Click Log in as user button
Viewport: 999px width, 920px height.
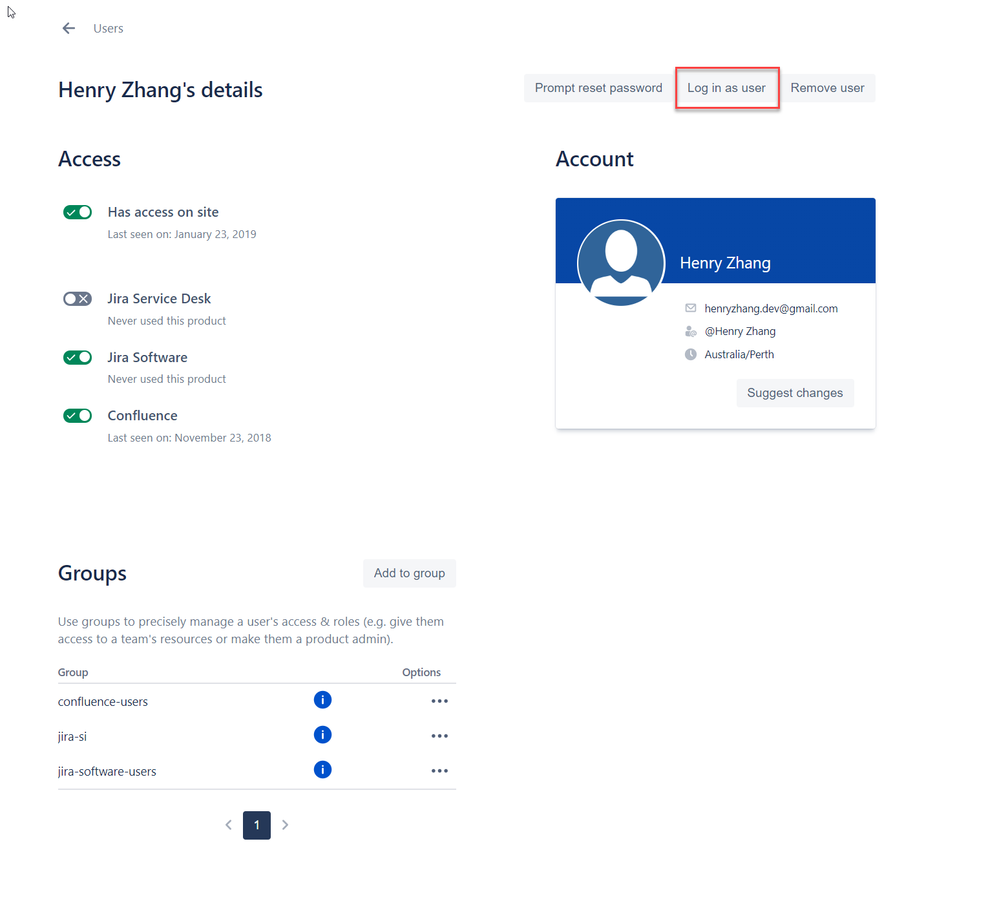726,88
